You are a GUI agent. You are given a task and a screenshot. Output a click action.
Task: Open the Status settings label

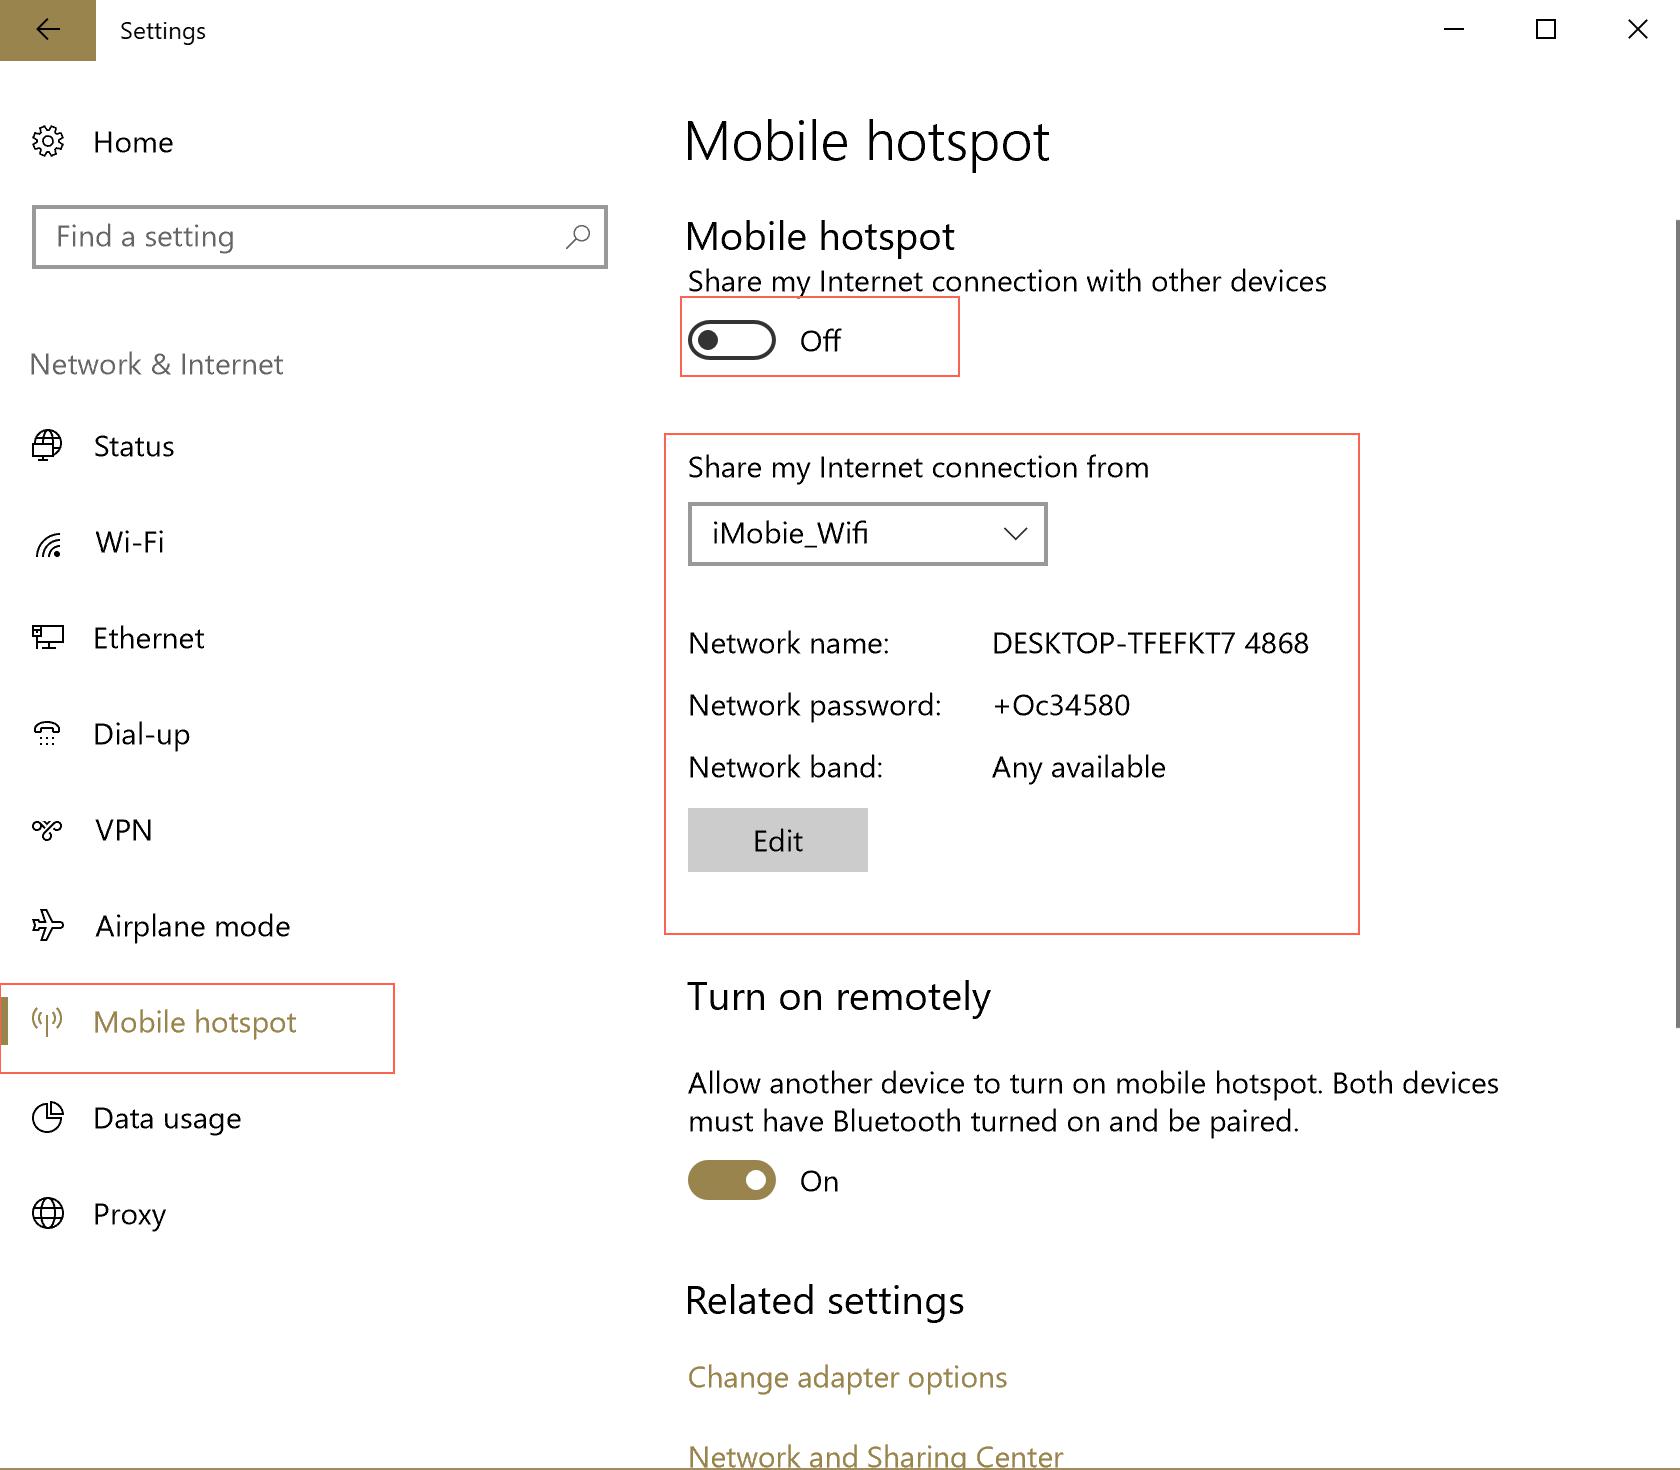point(134,446)
